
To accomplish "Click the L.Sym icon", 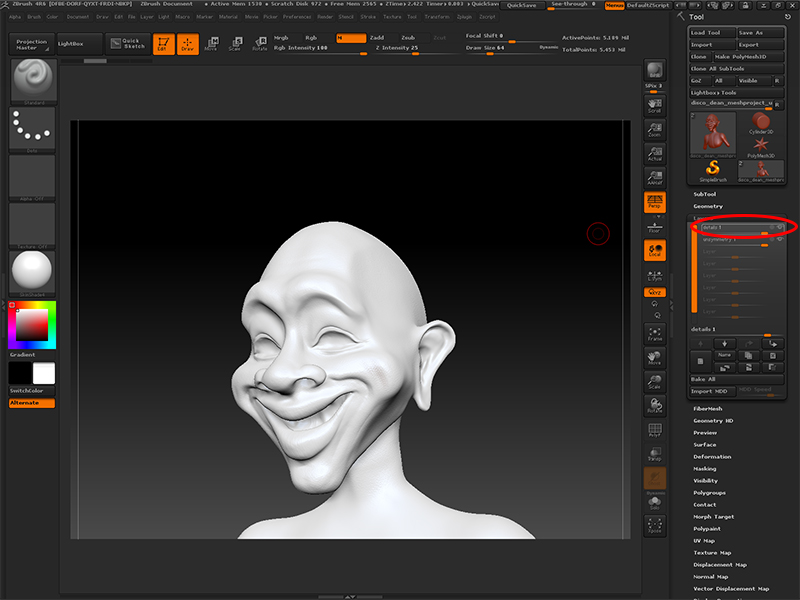I will click(655, 276).
